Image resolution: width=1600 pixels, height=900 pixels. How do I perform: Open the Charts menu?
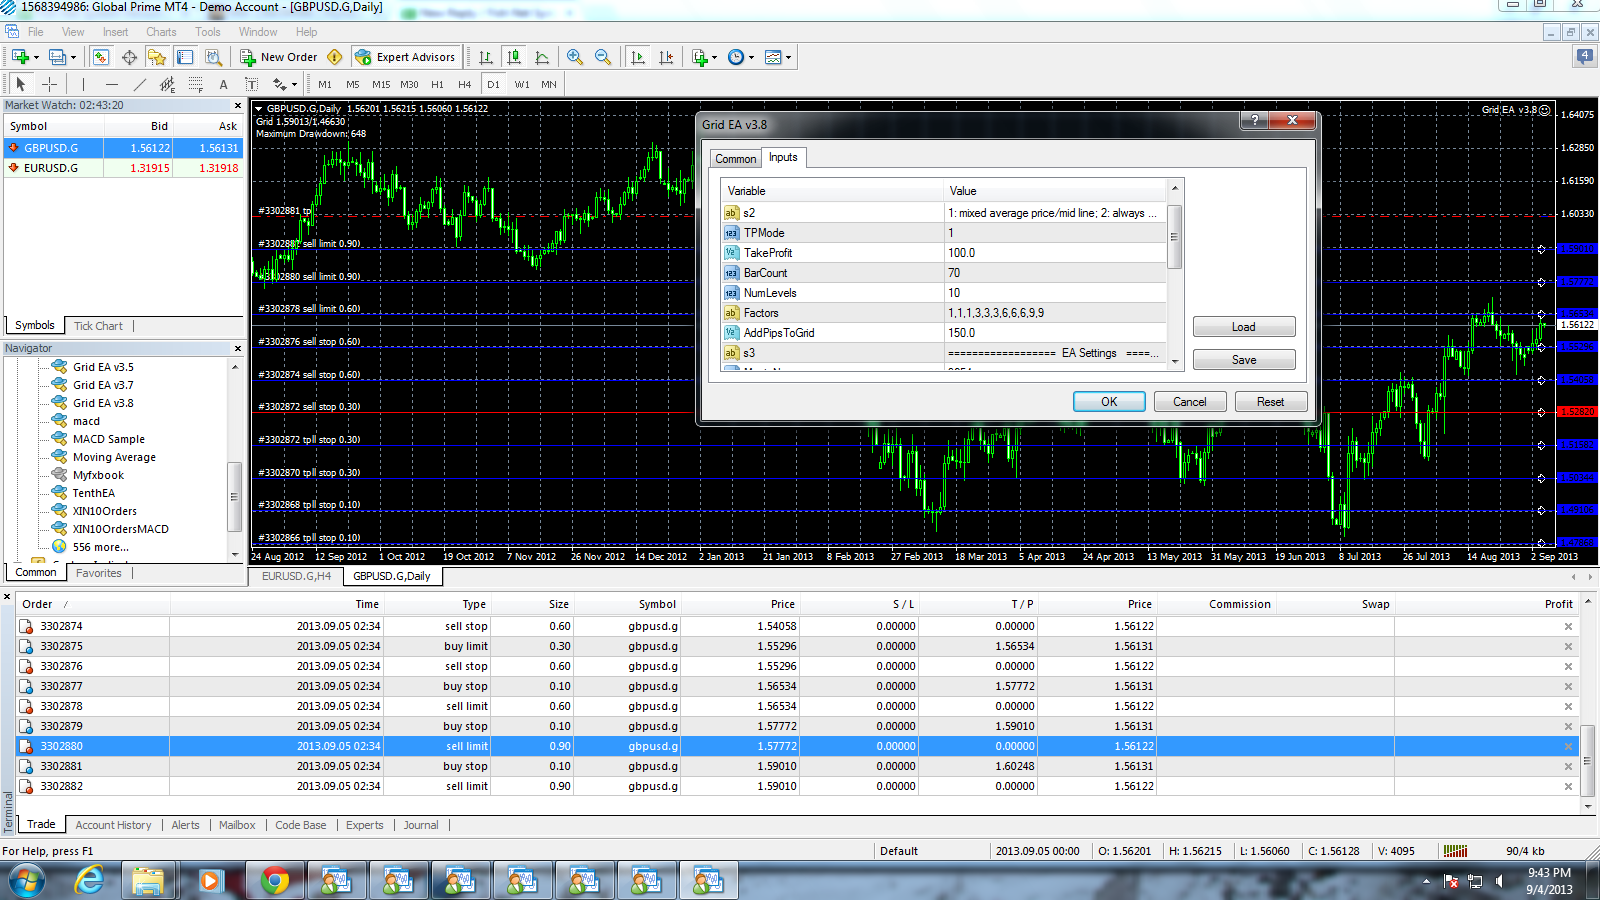pos(161,32)
